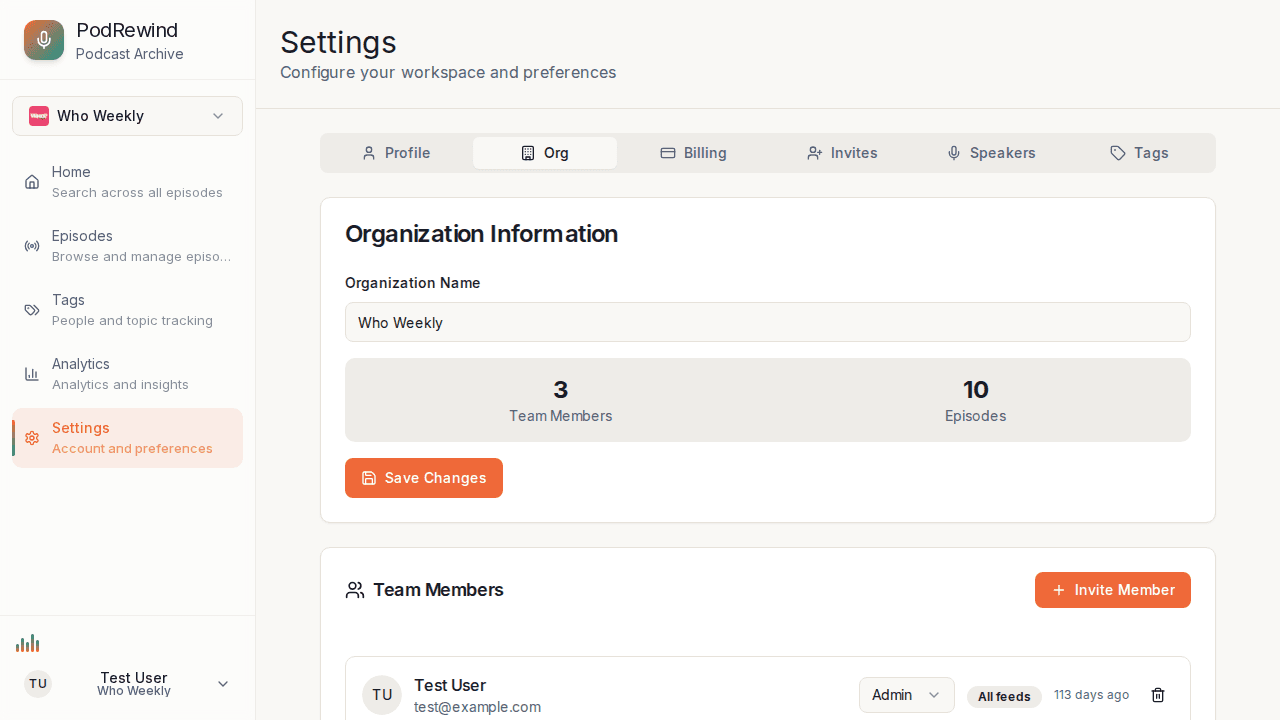The height and width of the screenshot is (720, 1280).
Task: Expand the Test User account menu
Action: click(x=223, y=683)
